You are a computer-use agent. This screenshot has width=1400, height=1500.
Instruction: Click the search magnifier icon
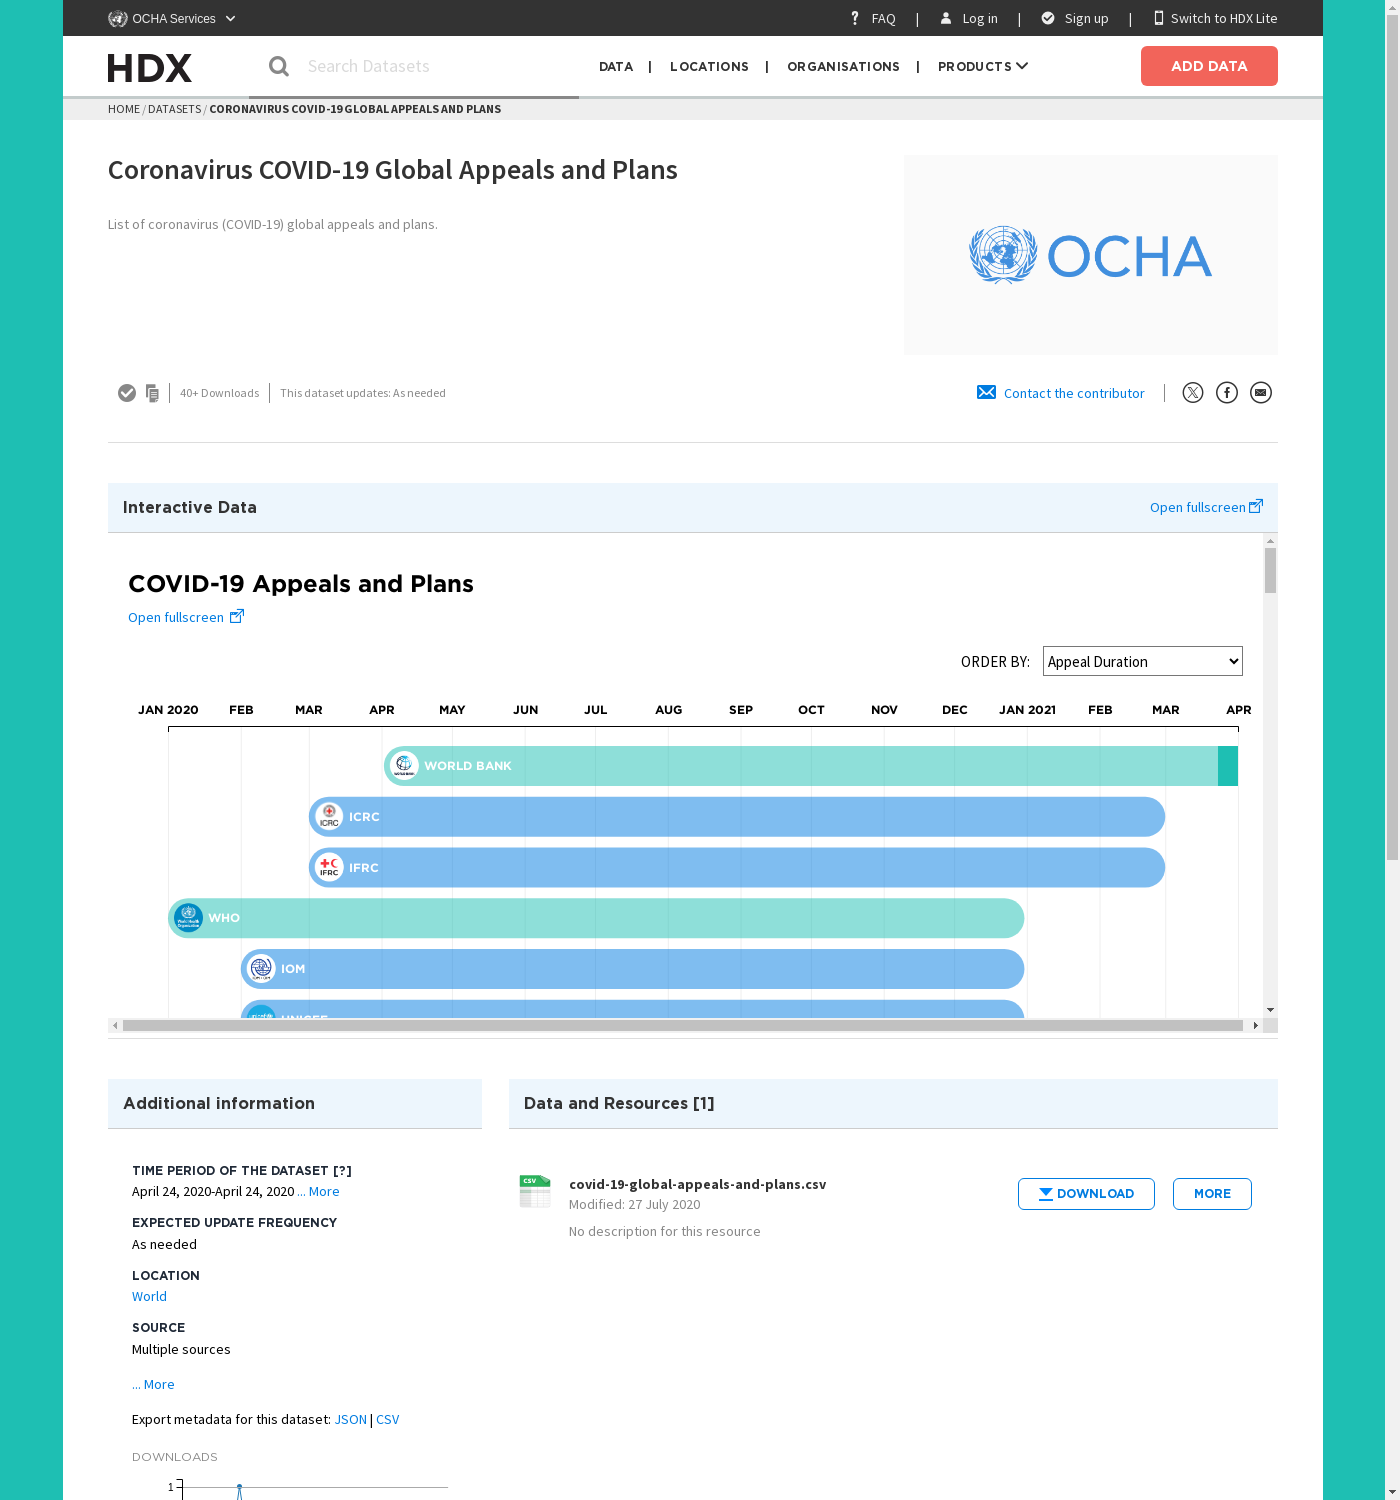click(x=279, y=66)
